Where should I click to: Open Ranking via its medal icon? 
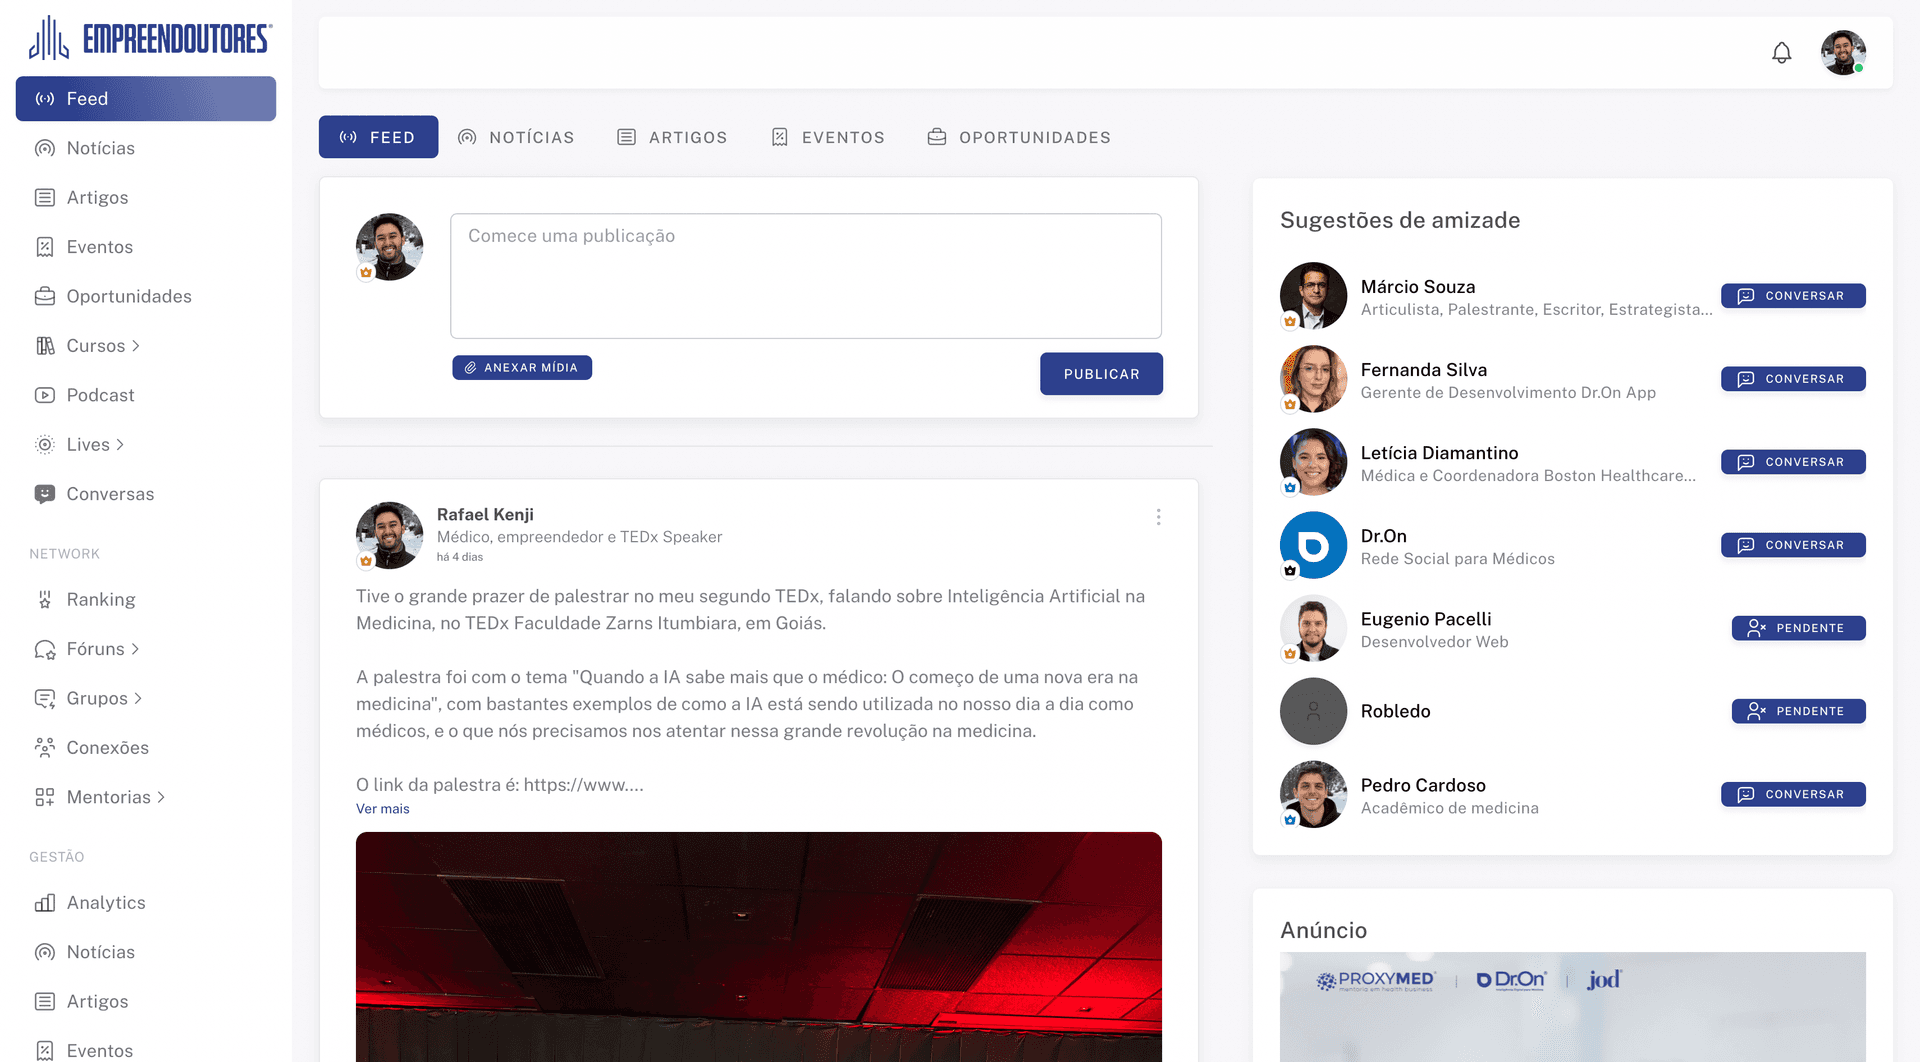(x=45, y=600)
